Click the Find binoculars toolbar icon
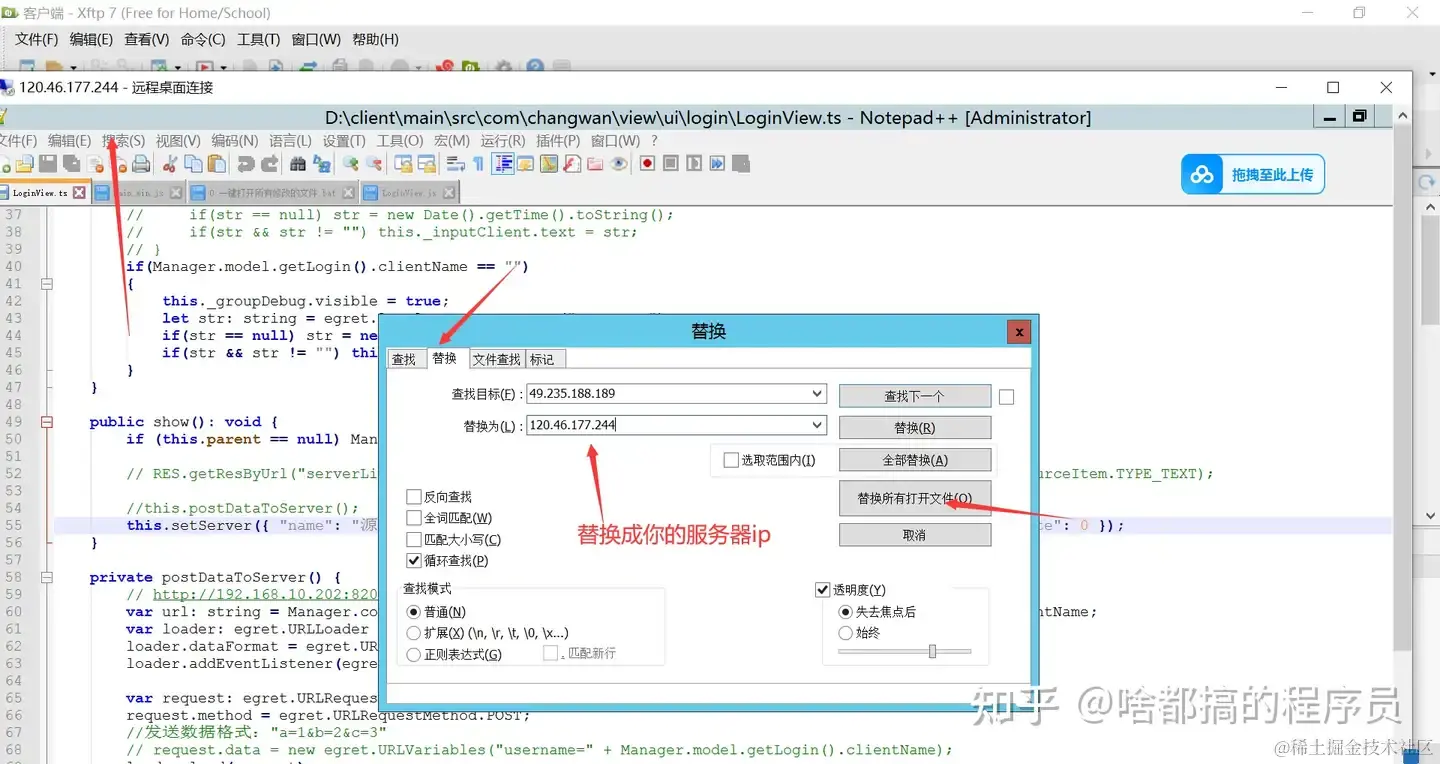 coord(298,164)
